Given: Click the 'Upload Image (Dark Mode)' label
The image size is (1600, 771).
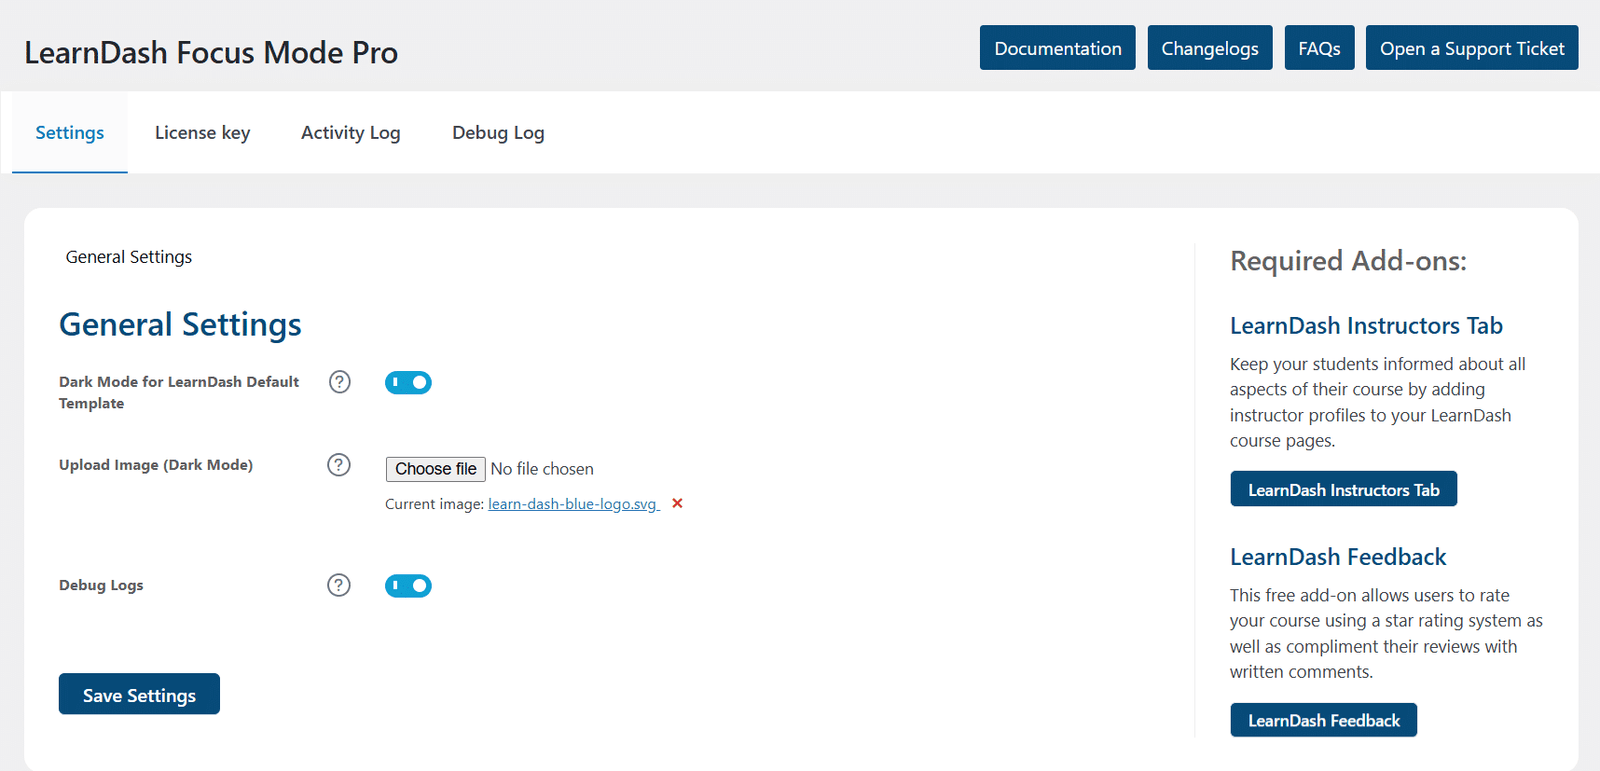Looking at the screenshot, I should pyautogui.click(x=156, y=465).
